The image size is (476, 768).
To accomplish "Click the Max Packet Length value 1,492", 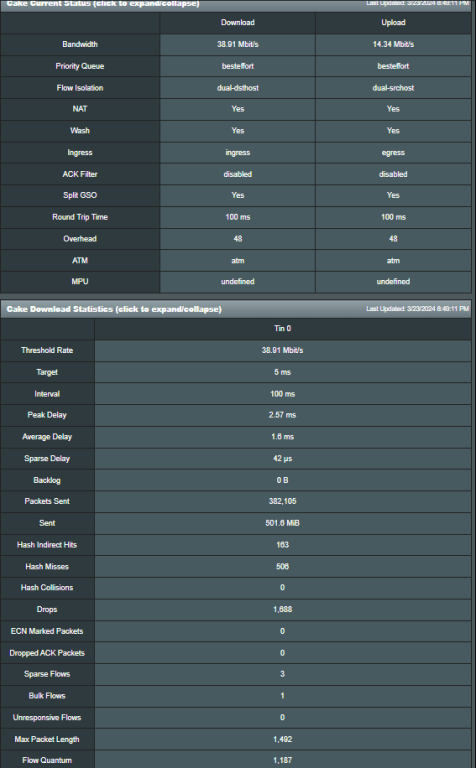I will pyautogui.click(x=283, y=740).
